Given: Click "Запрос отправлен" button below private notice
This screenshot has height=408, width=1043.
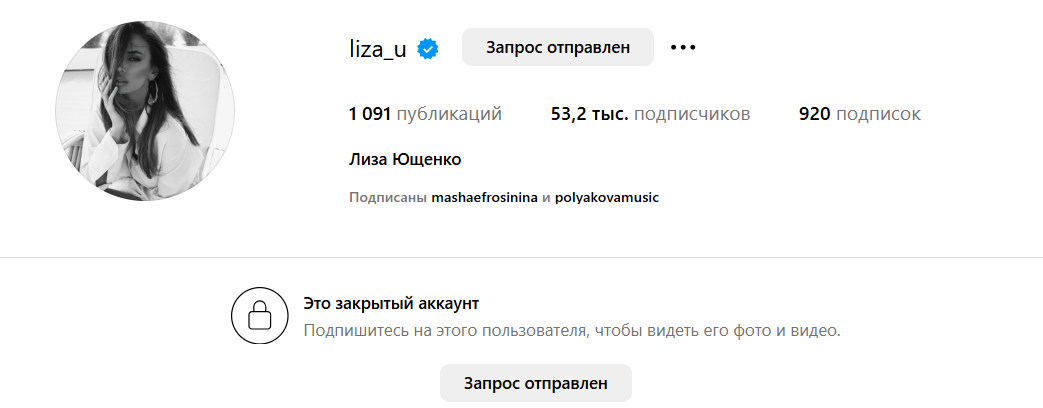Looking at the screenshot, I should [x=535, y=383].
